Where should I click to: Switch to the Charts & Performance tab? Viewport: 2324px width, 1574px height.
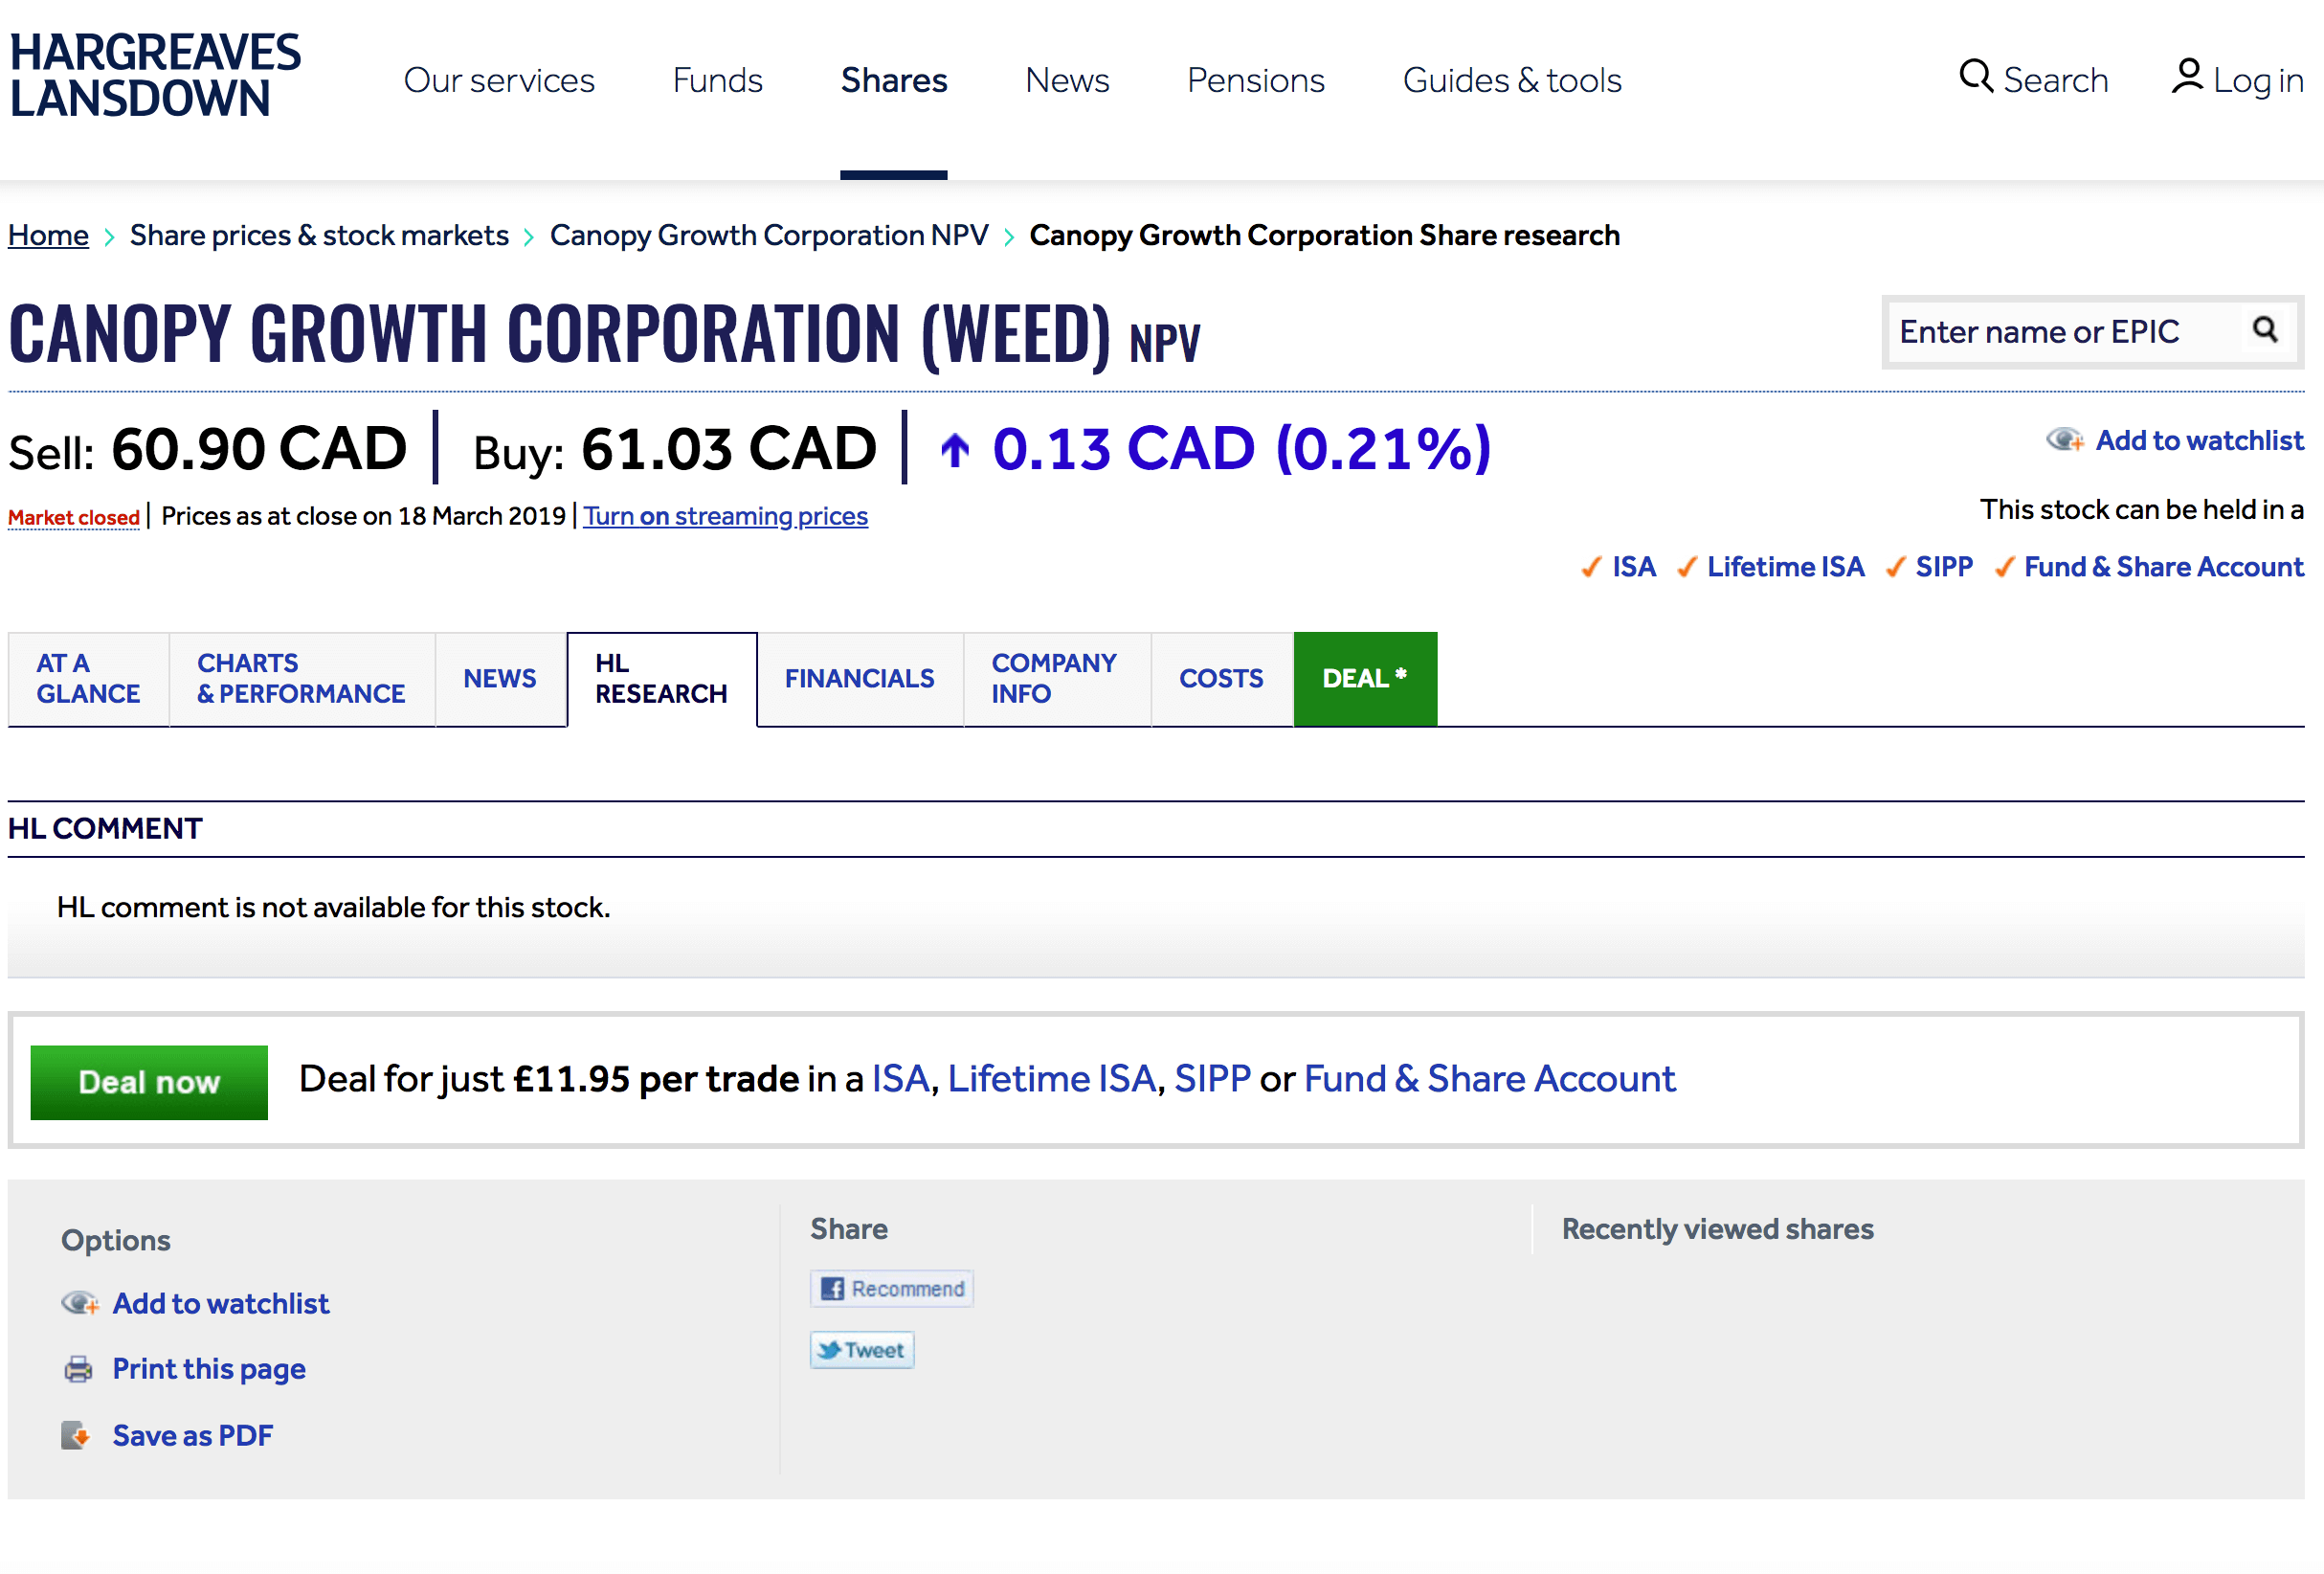(301, 679)
